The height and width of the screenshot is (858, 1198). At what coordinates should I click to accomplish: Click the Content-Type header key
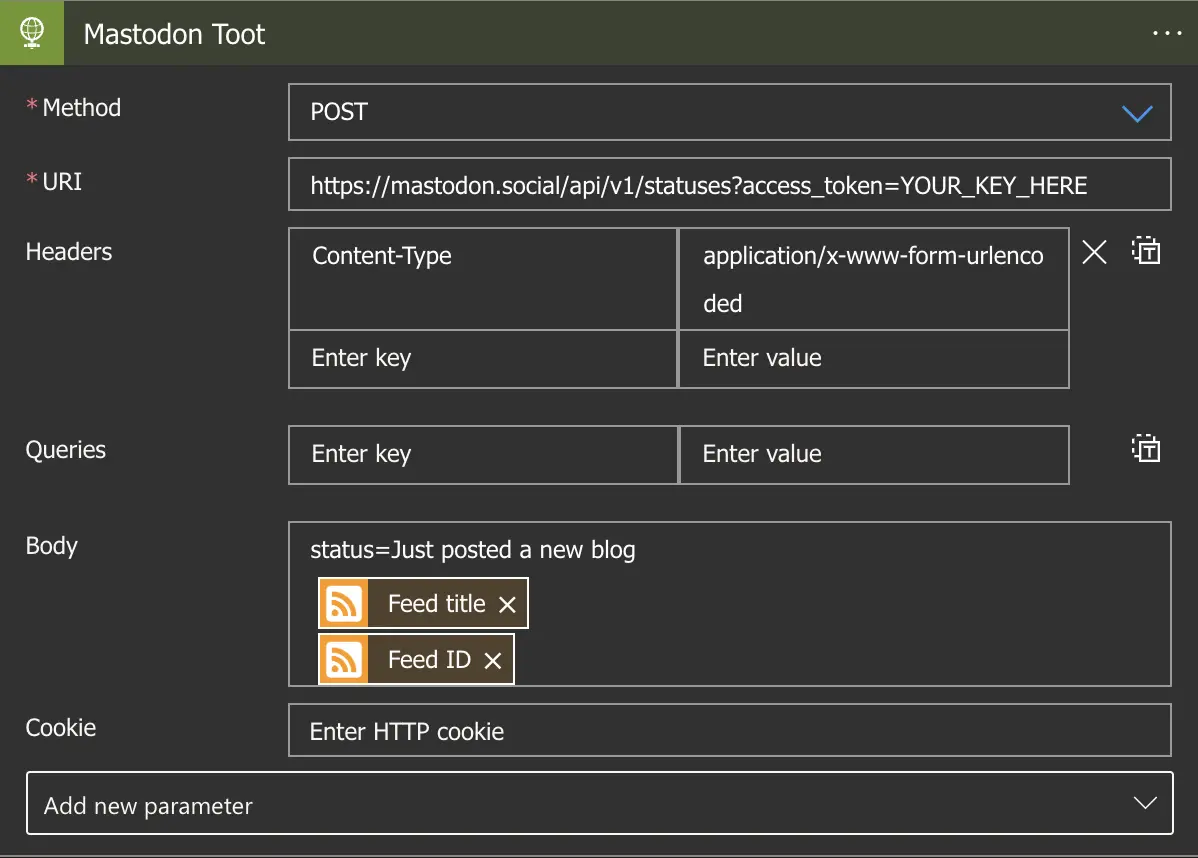483,279
